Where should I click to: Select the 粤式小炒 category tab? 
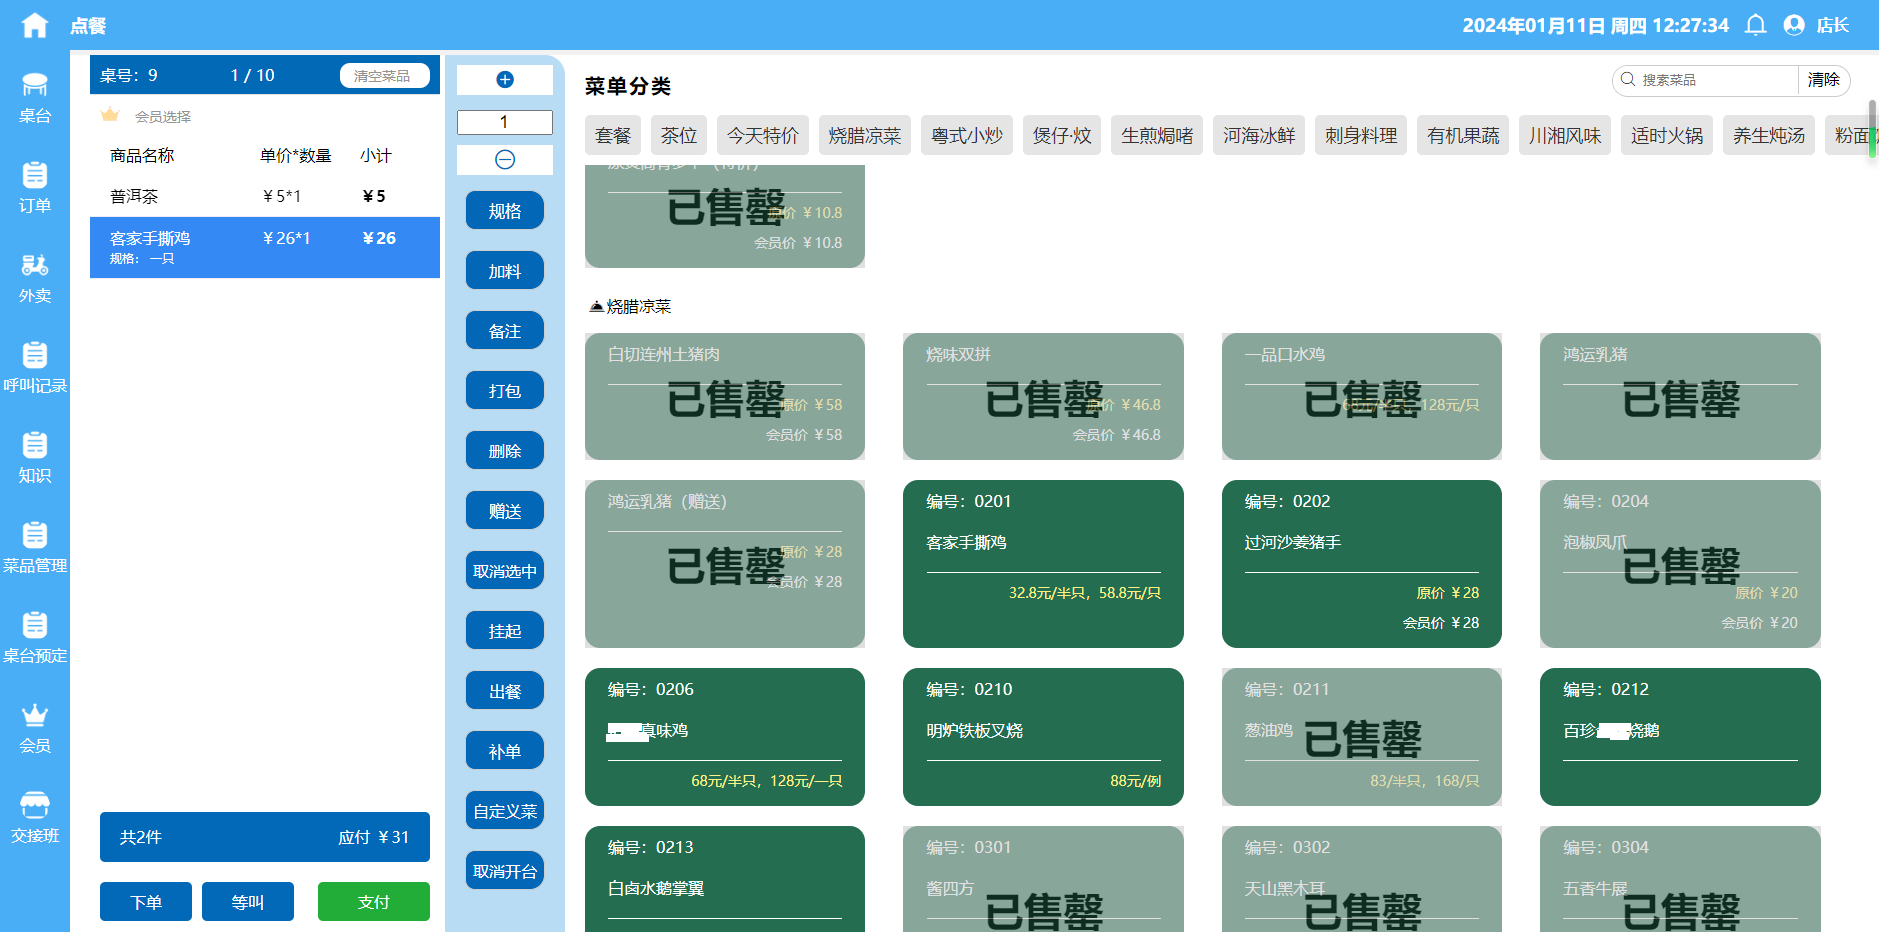(967, 135)
